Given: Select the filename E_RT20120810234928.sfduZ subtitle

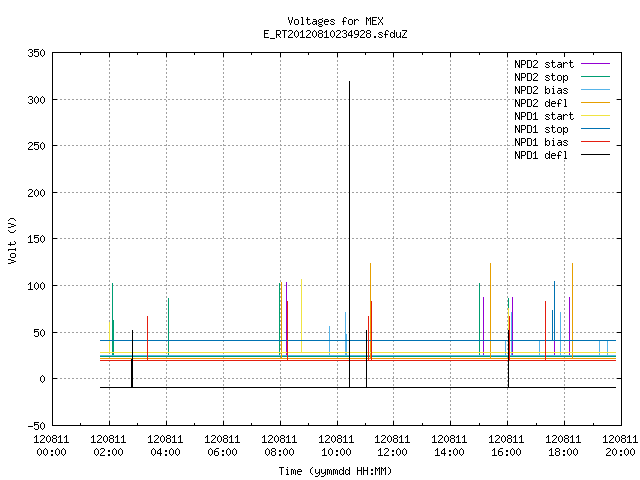Looking at the screenshot, I should point(335,34).
